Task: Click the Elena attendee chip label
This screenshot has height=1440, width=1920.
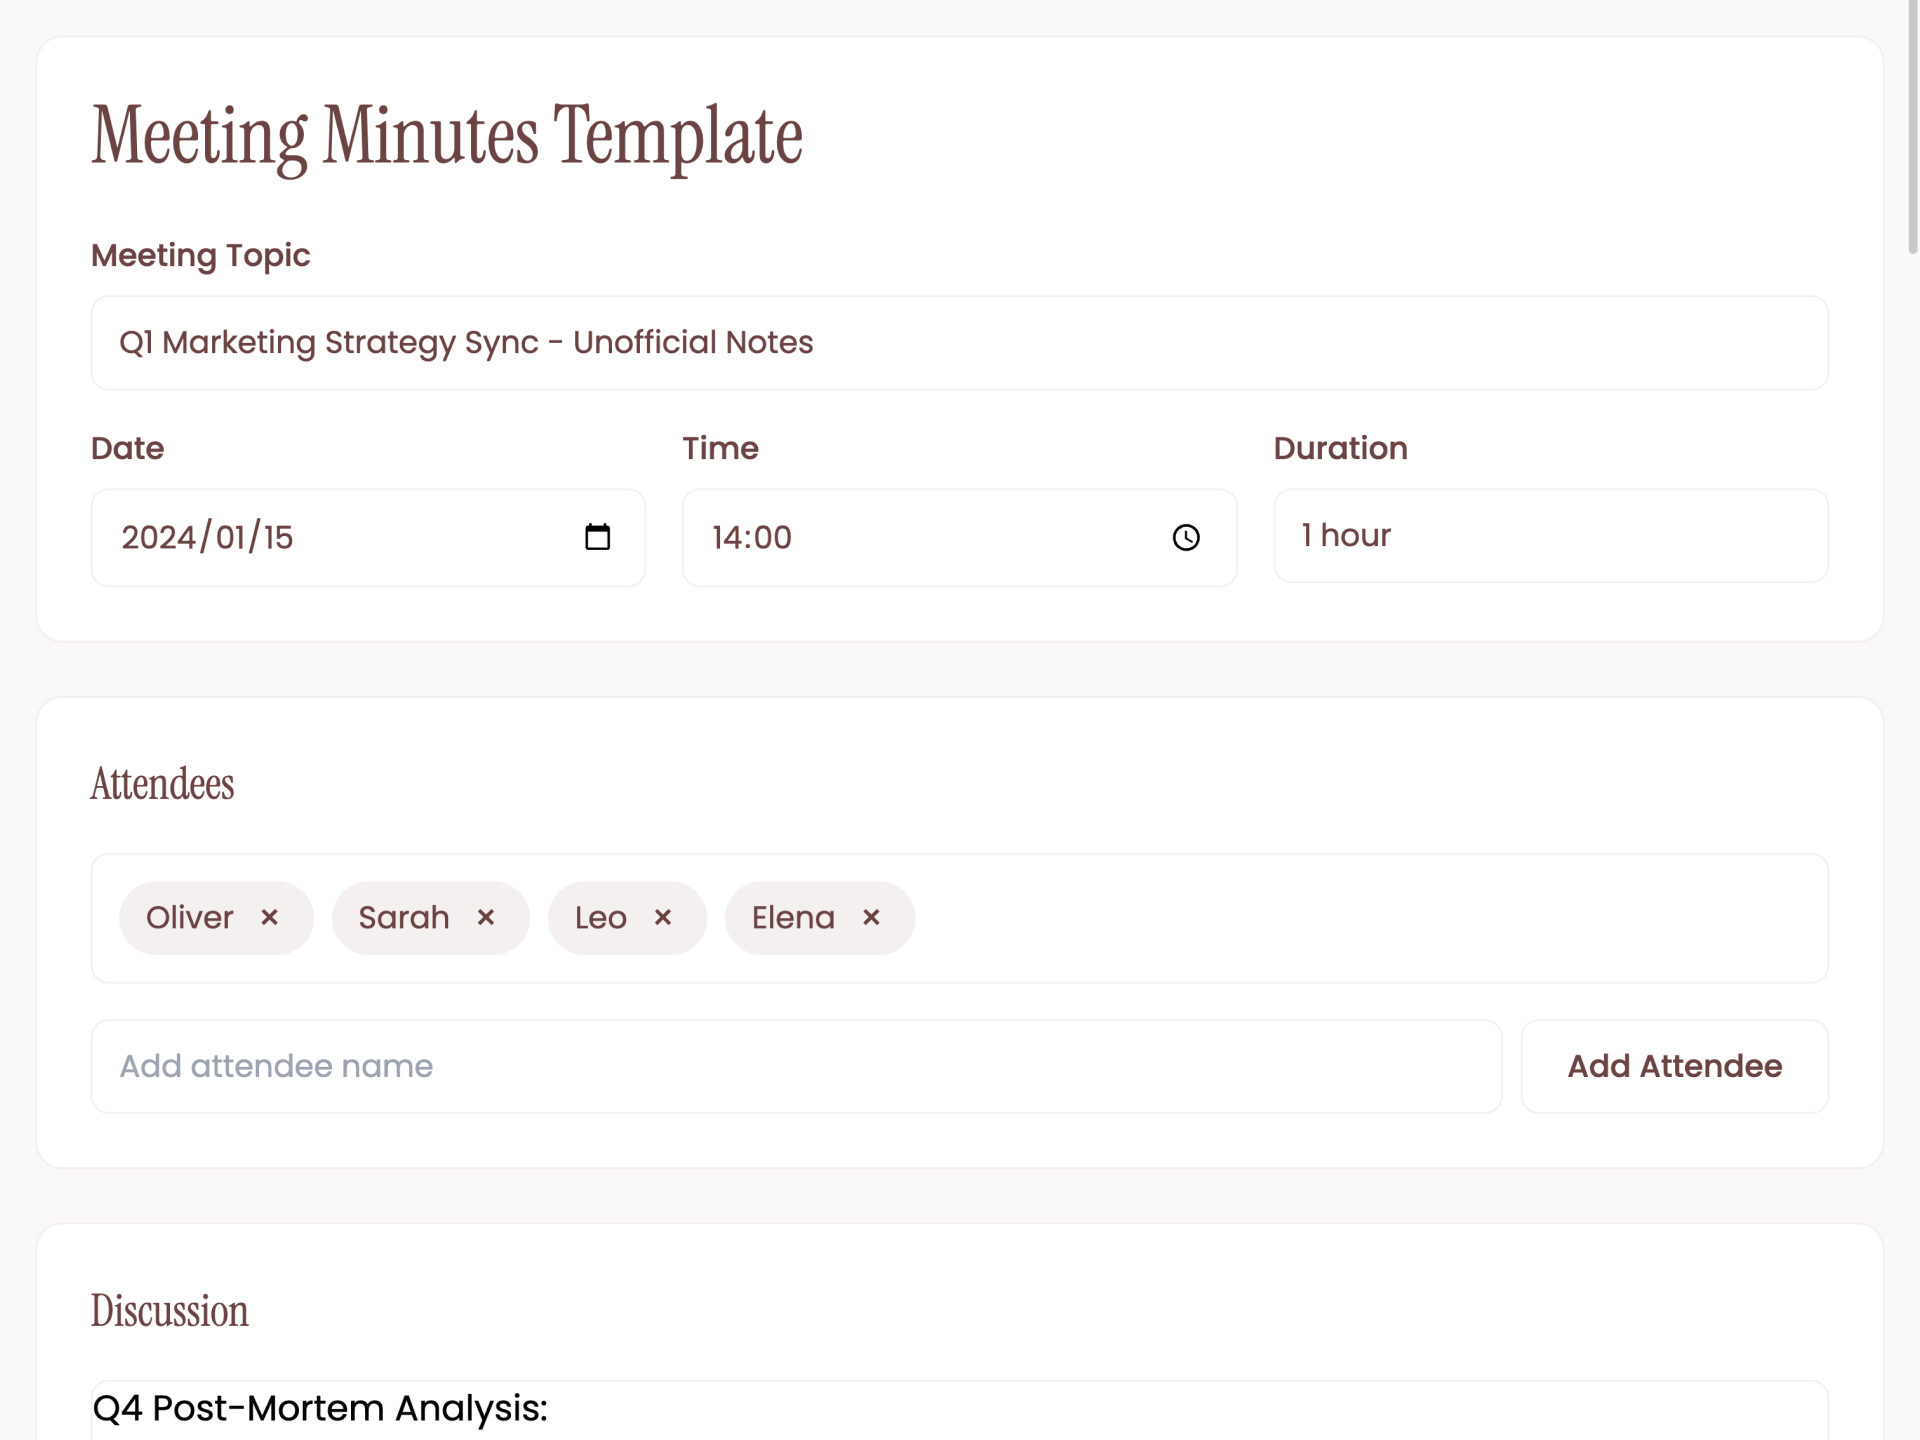Action: point(793,917)
